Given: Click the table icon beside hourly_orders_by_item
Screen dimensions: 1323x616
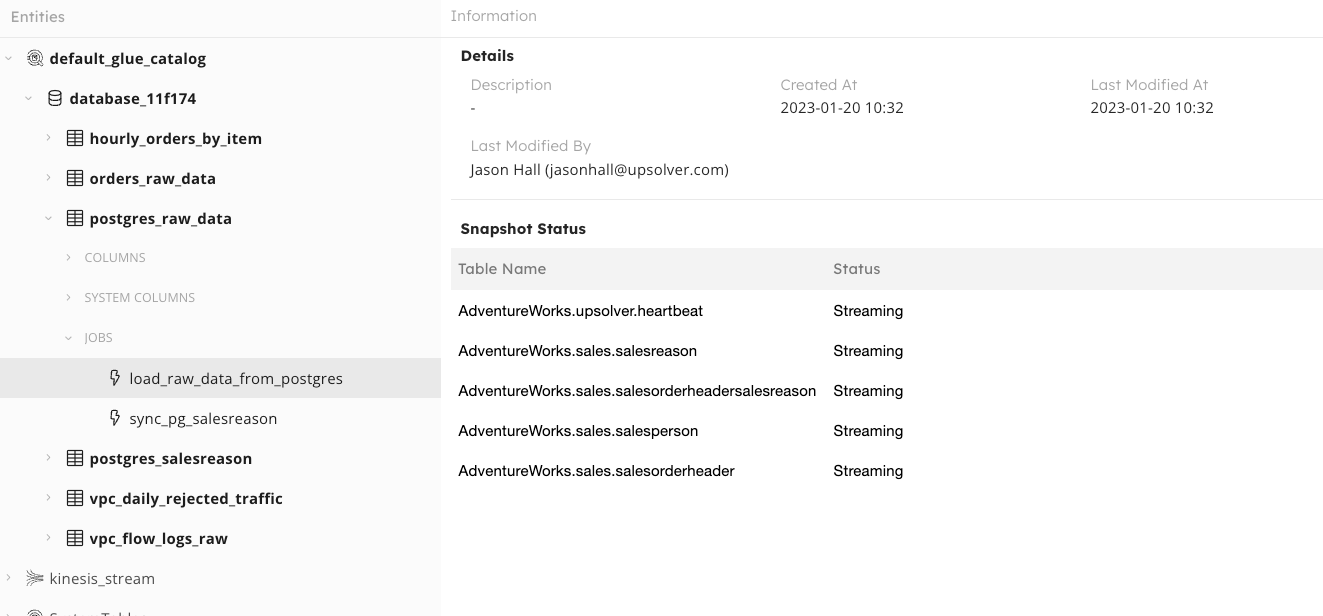Looking at the screenshot, I should [75, 138].
